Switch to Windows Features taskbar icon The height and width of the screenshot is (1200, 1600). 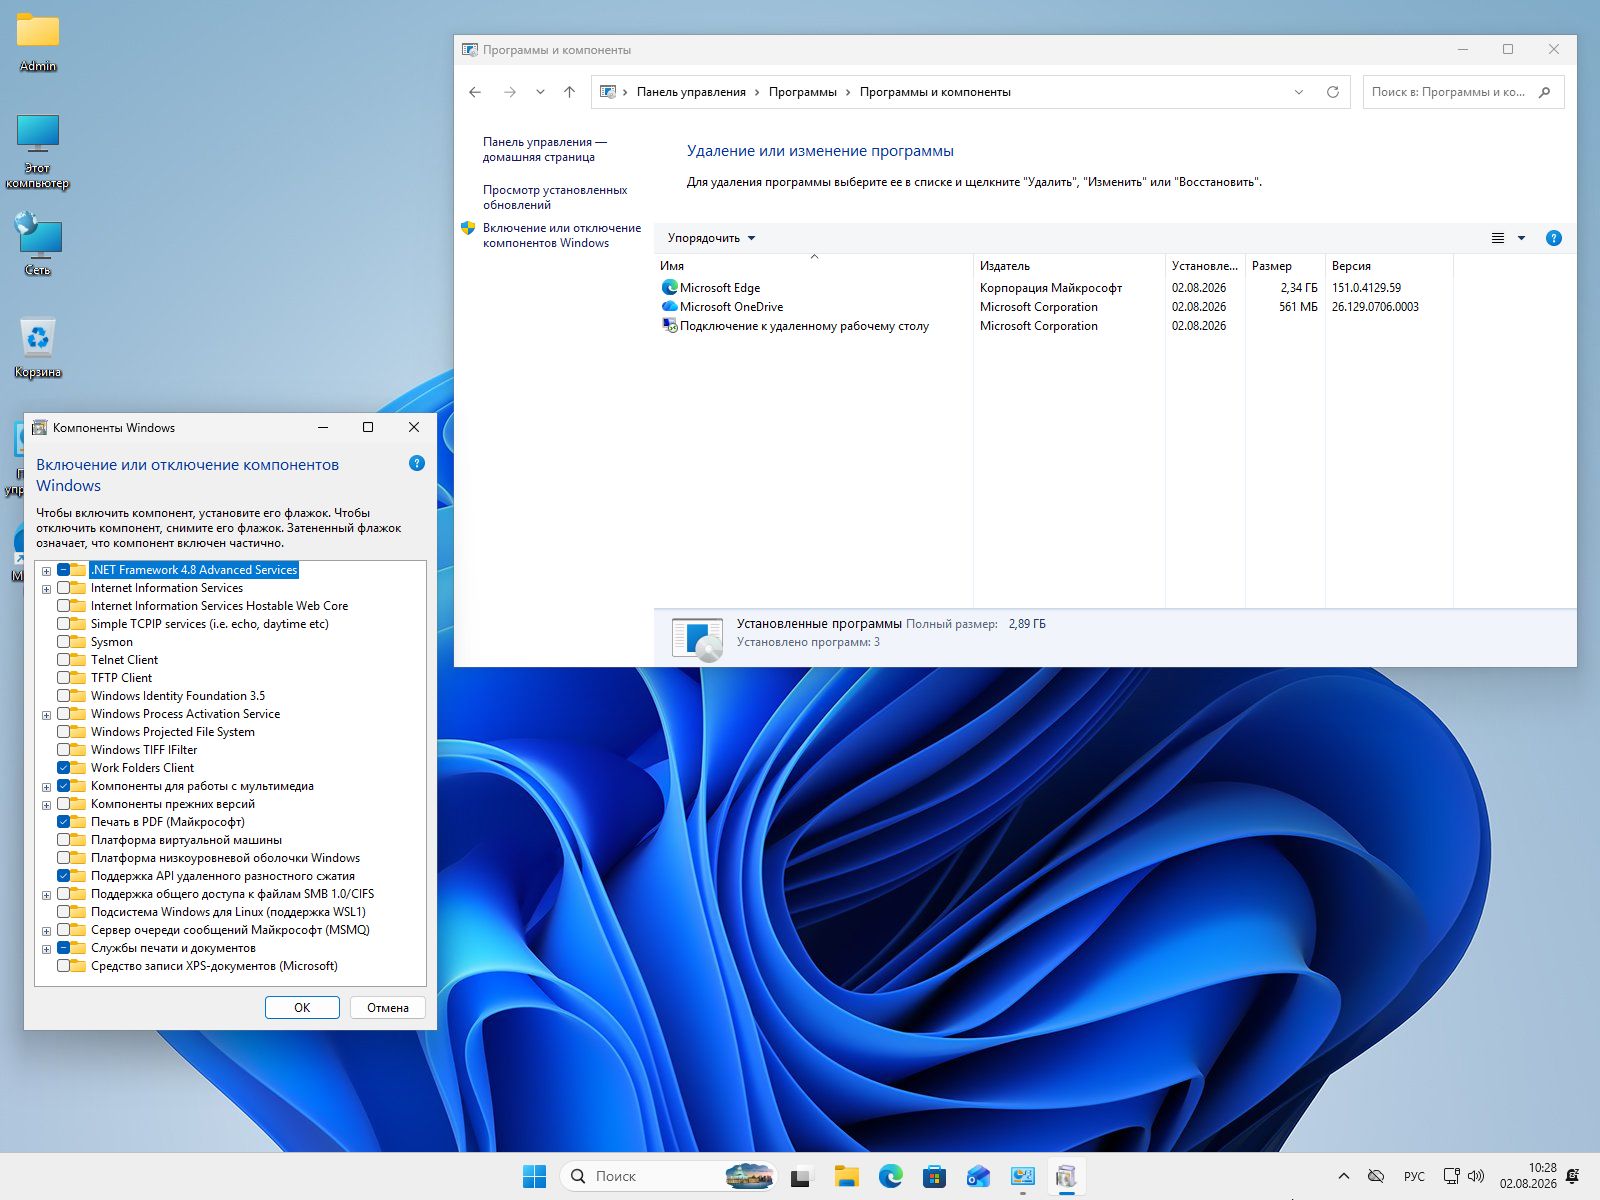point(1067,1176)
